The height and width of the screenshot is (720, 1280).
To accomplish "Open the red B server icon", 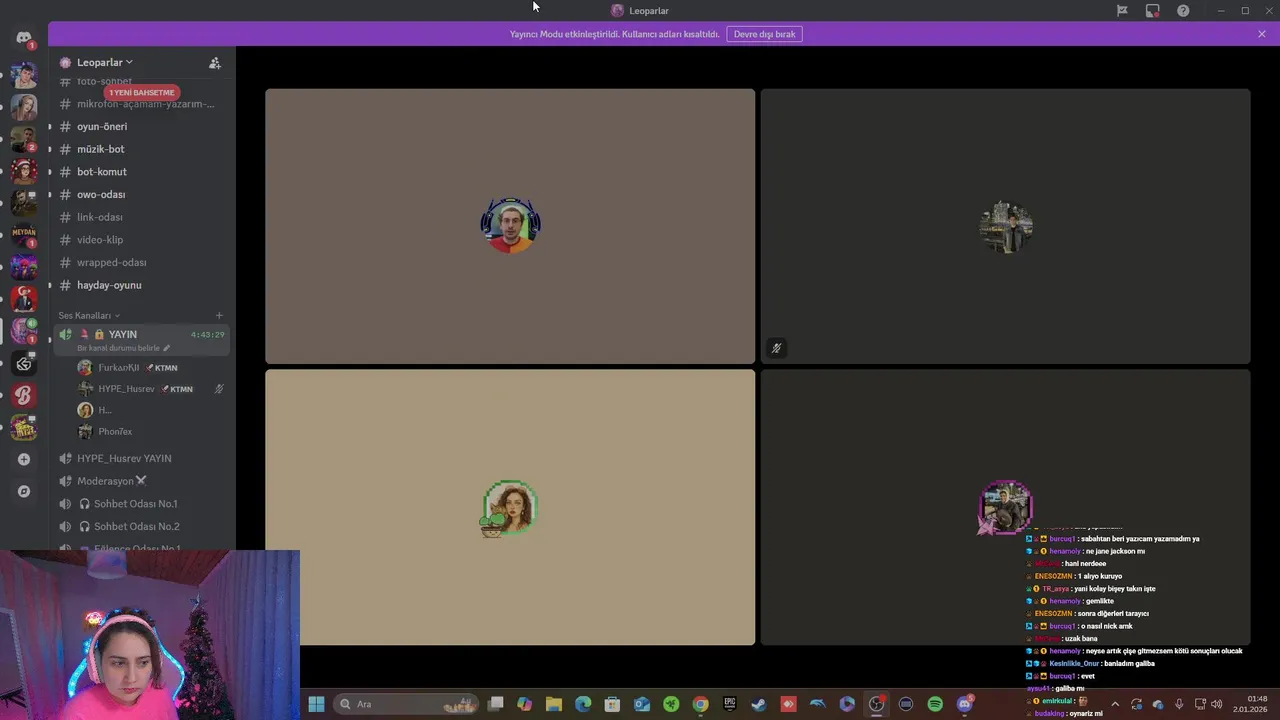I will click(24, 395).
